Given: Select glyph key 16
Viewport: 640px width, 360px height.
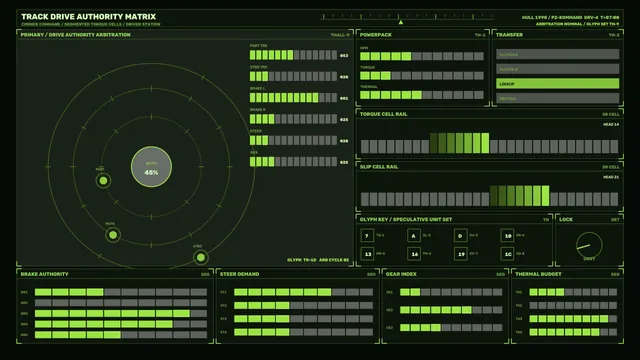Looking at the screenshot, I should tap(413, 254).
